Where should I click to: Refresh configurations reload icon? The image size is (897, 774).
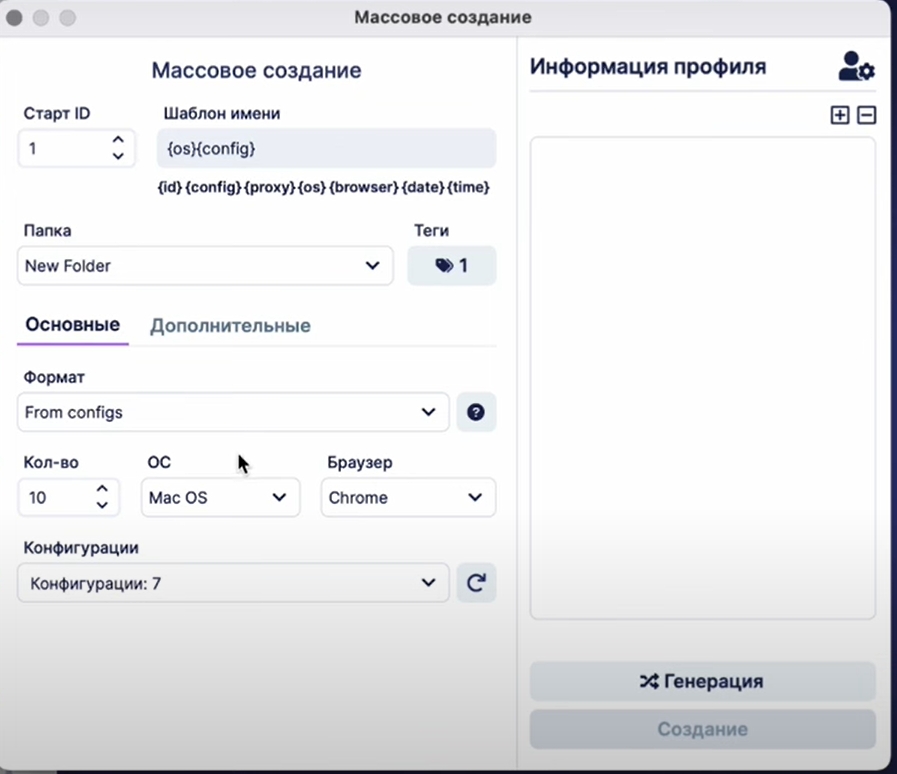(476, 583)
